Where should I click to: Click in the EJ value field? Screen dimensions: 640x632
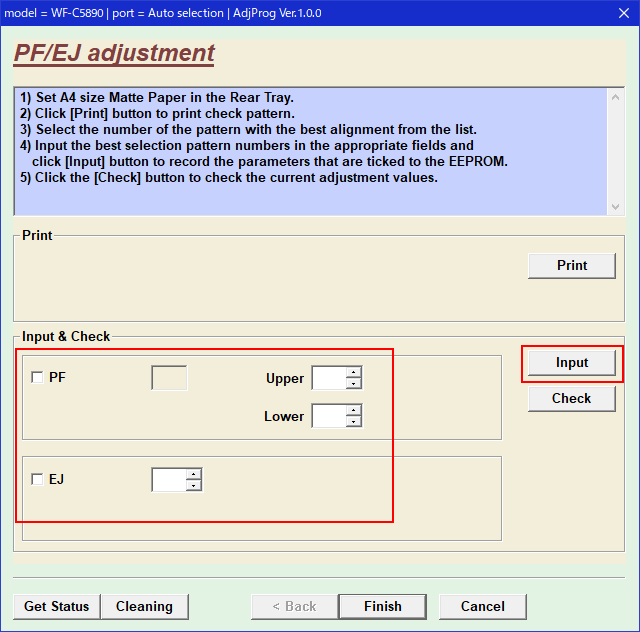click(x=168, y=480)
